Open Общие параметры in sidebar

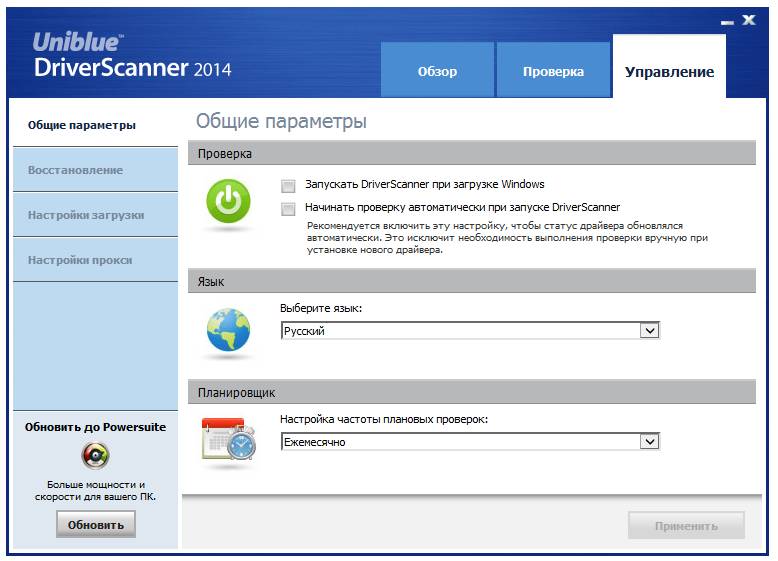point(95,125)
